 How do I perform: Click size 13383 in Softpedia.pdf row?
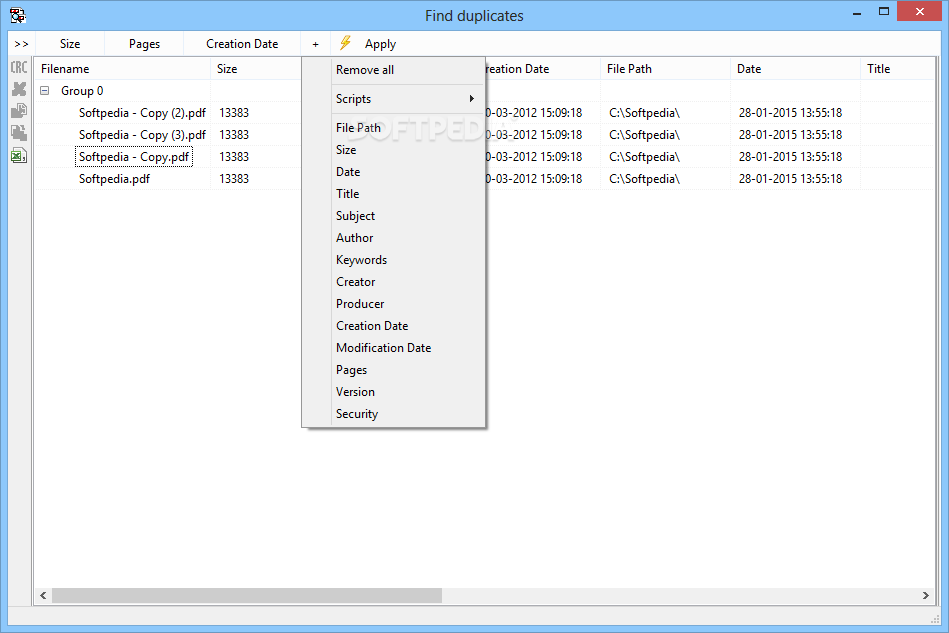click(234, 179)
